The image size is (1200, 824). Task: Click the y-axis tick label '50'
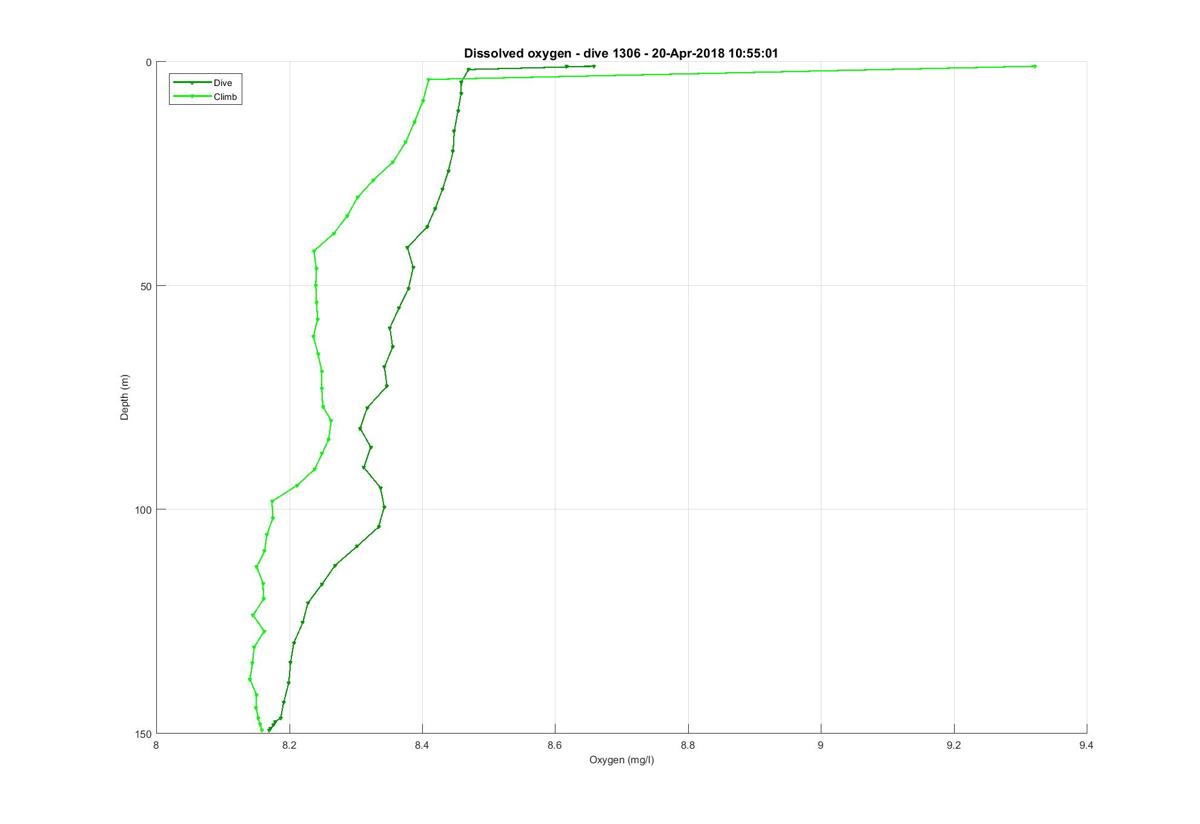click(x=146, y=286)
